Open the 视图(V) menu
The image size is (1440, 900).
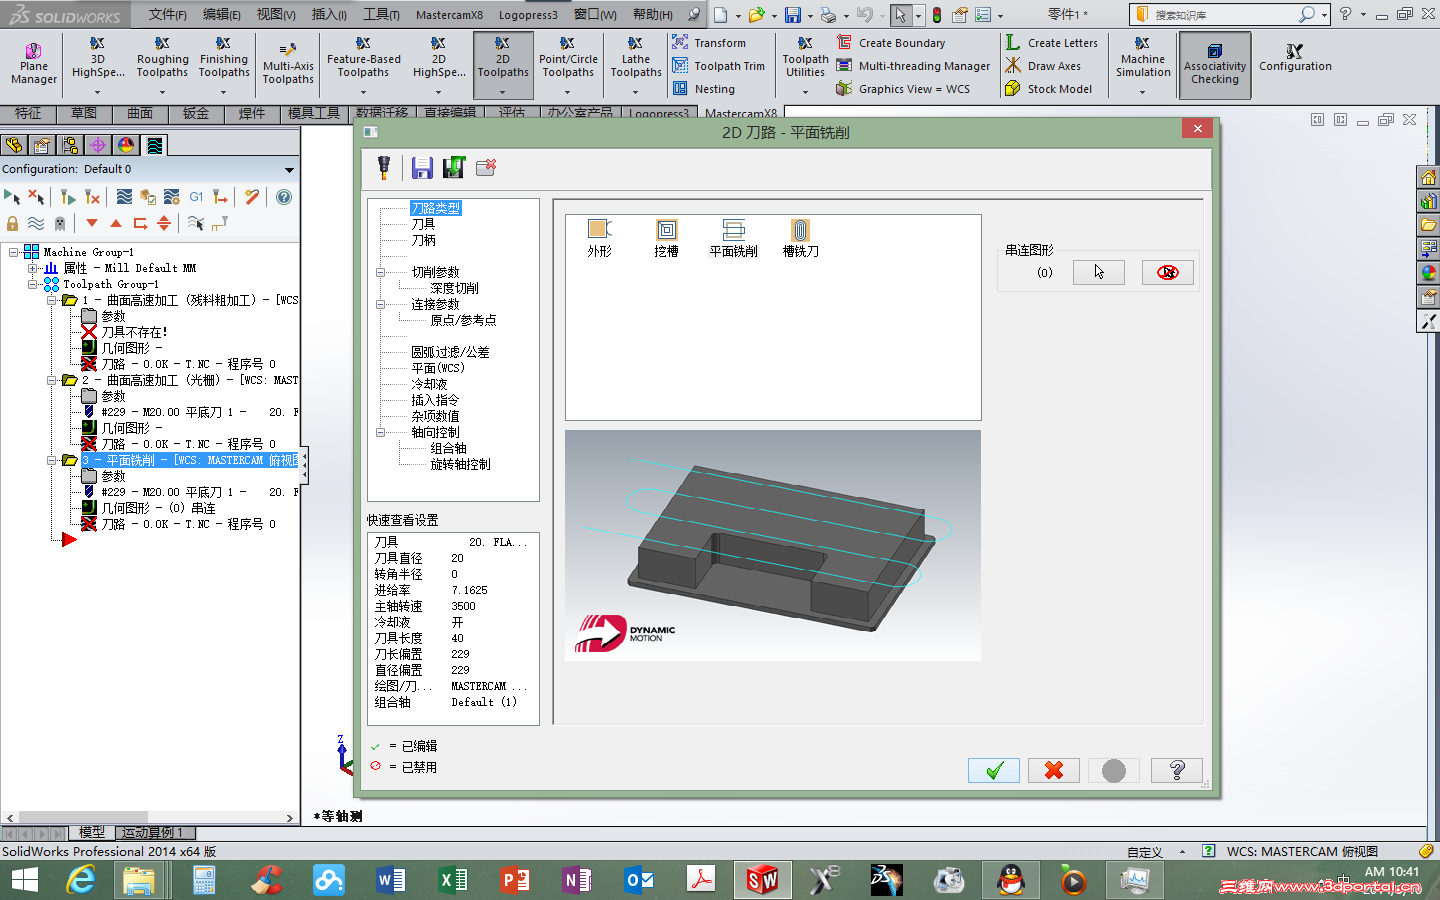[276, 15]
